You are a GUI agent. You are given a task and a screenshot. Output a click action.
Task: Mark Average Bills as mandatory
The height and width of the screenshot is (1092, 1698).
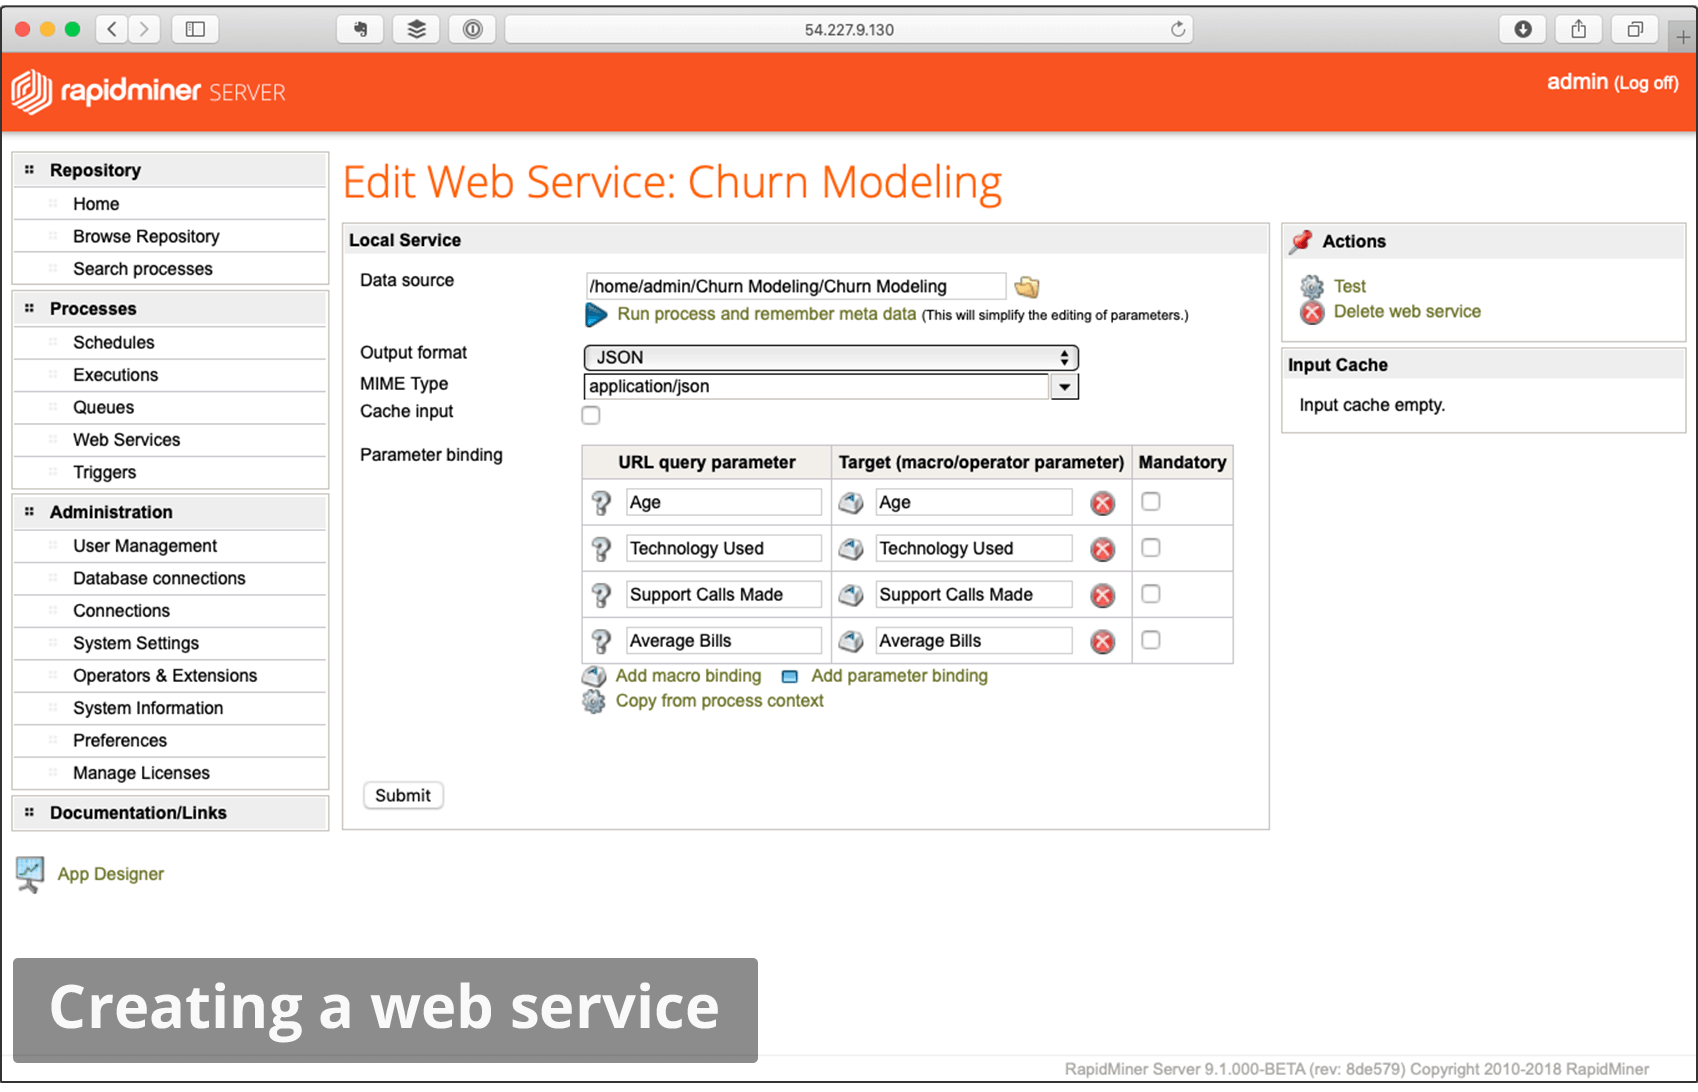point(1151,640)
